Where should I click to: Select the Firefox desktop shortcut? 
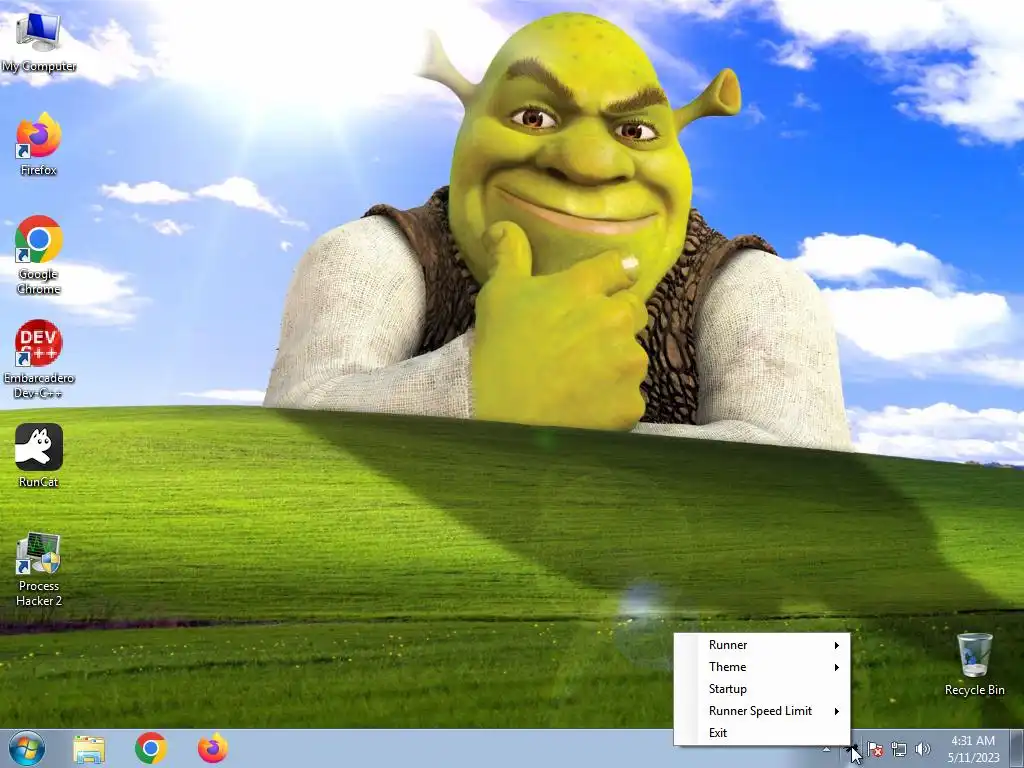pyautogui.click(x=39, y=144)
